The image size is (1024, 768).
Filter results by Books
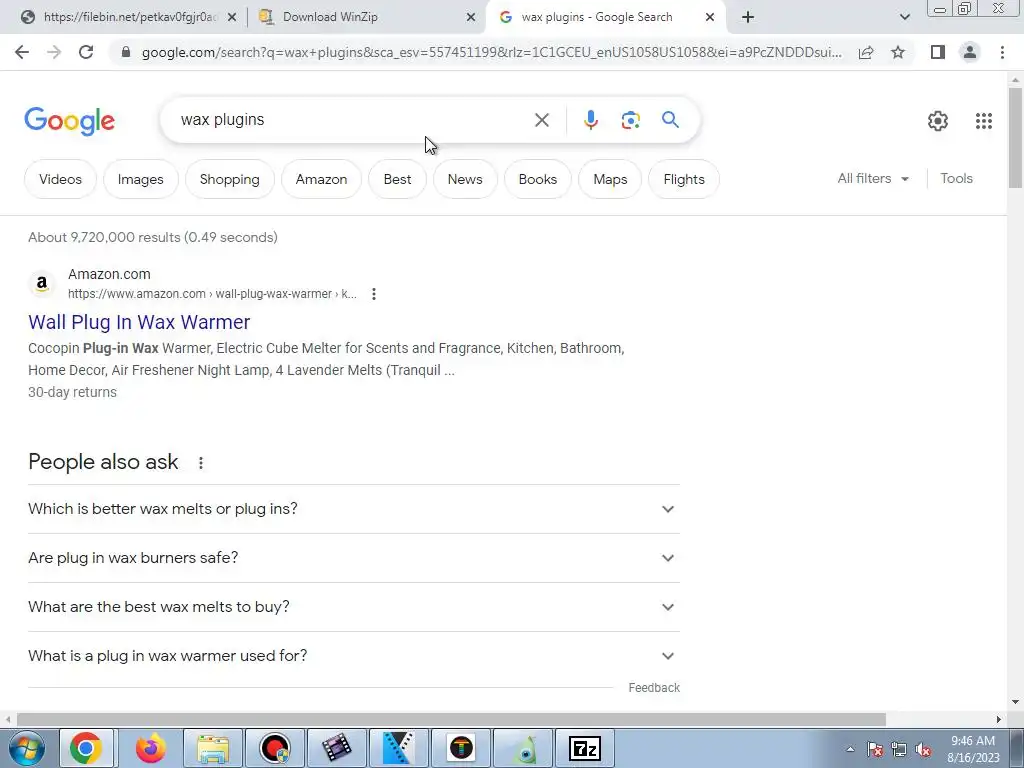[x=537, y=179]
